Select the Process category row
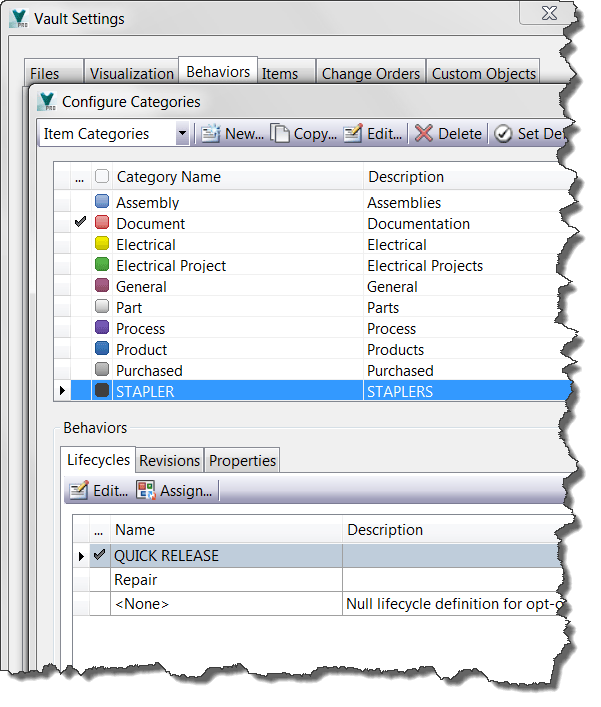 pyautogui.click(x=311, y=328)
